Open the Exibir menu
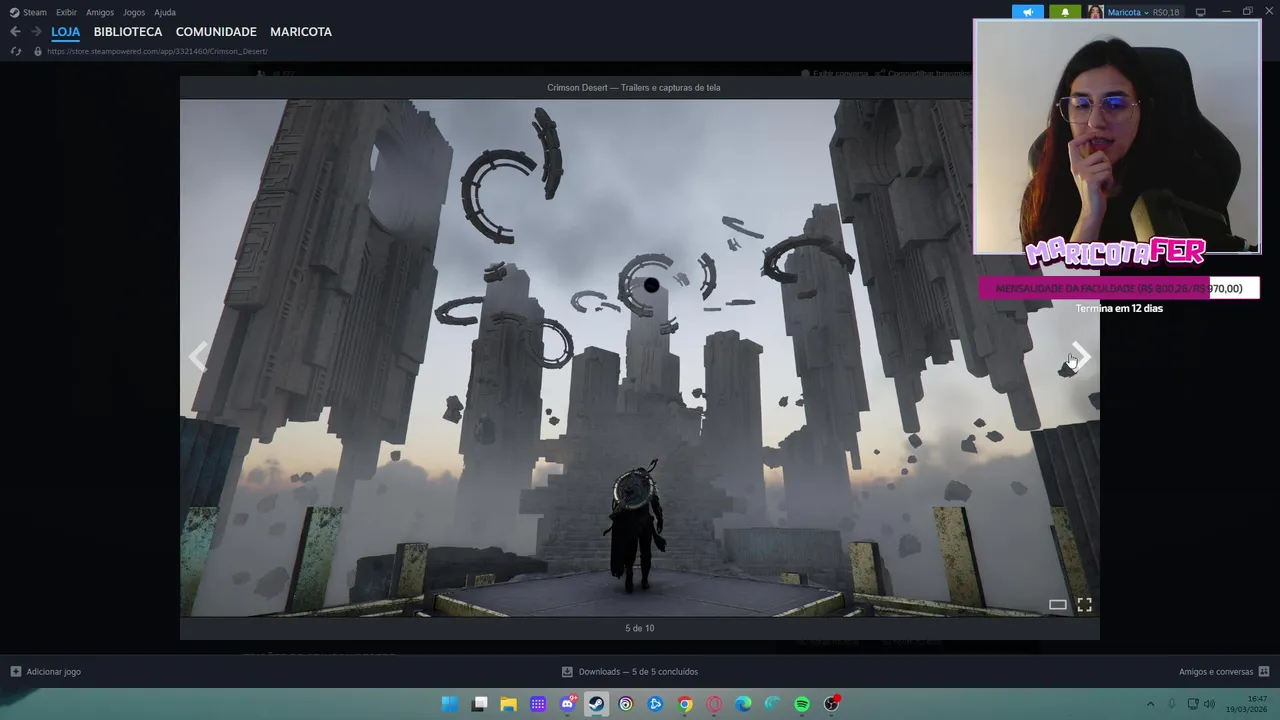Viewport: 1280px width, 720px height. tap(66, 12)
